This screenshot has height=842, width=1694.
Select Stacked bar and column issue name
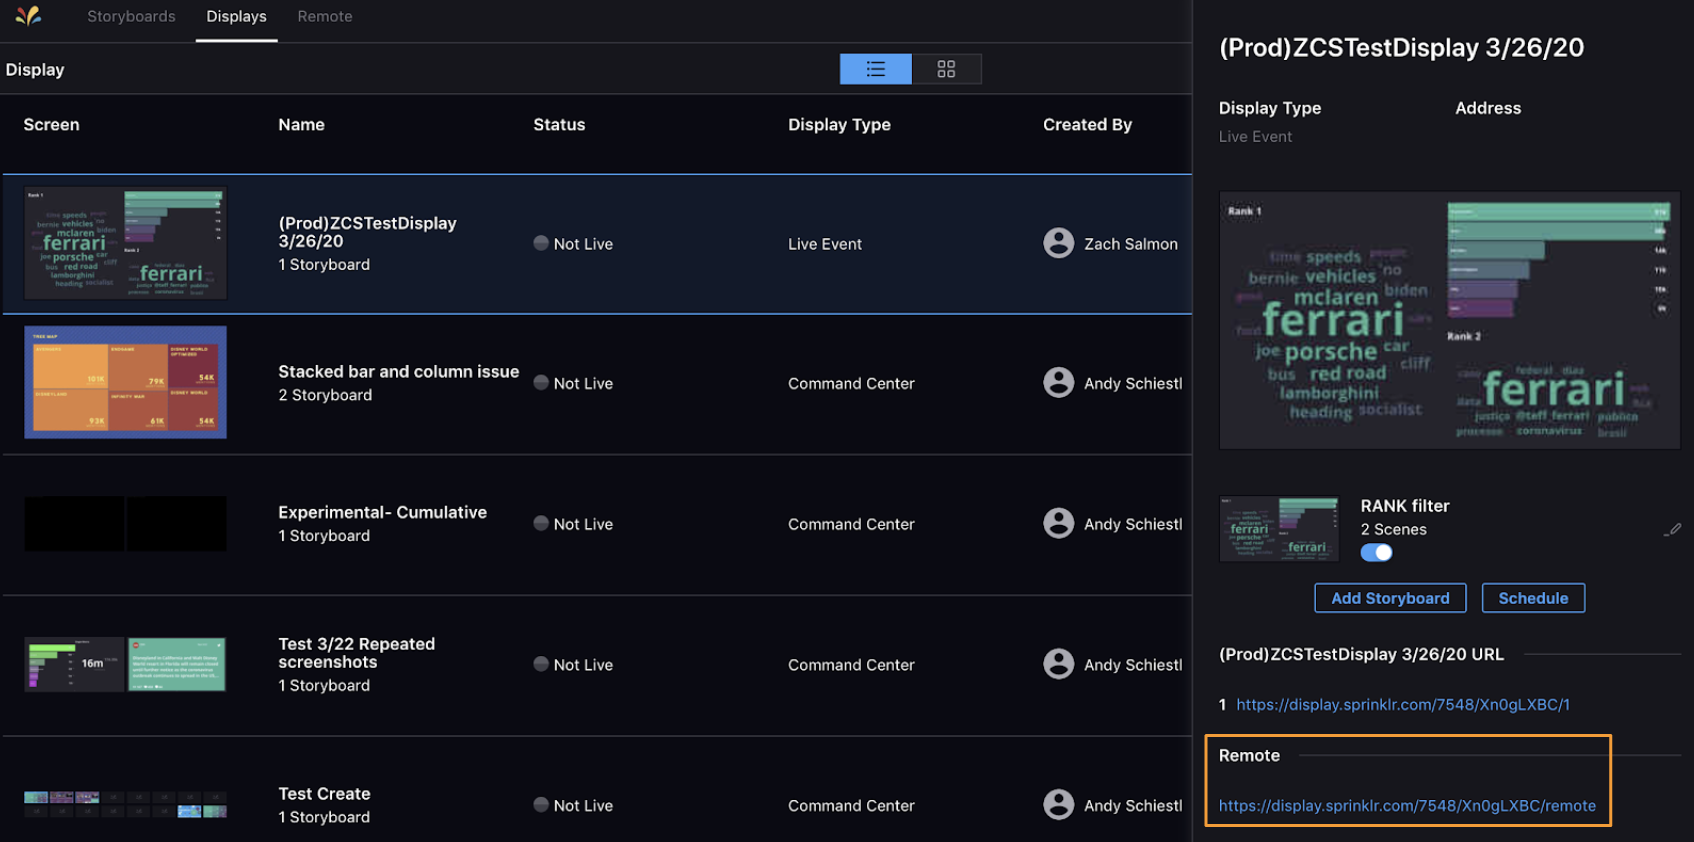coord(398,372)
